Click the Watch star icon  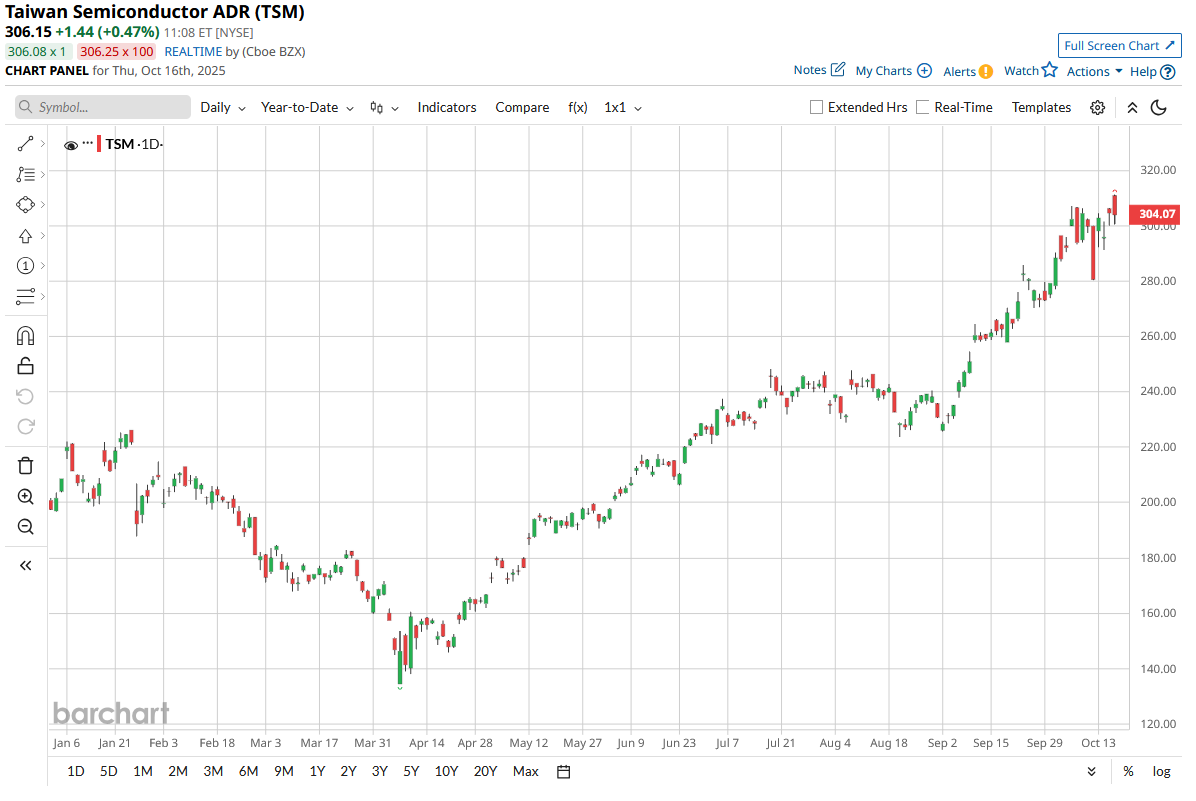click(x=1050, y=69)
